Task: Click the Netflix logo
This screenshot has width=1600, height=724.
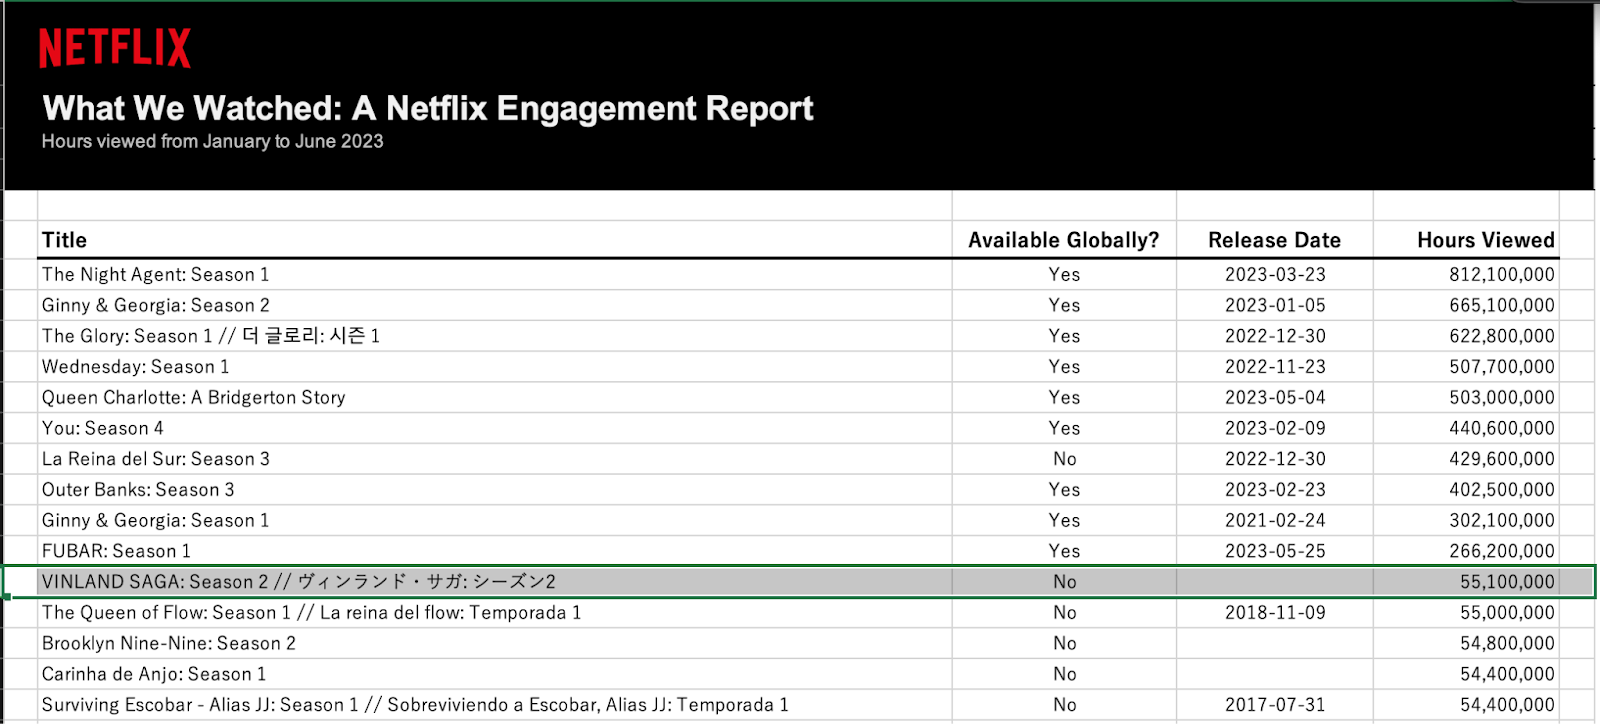Action: pyautogui.click(x=115, y=48)
